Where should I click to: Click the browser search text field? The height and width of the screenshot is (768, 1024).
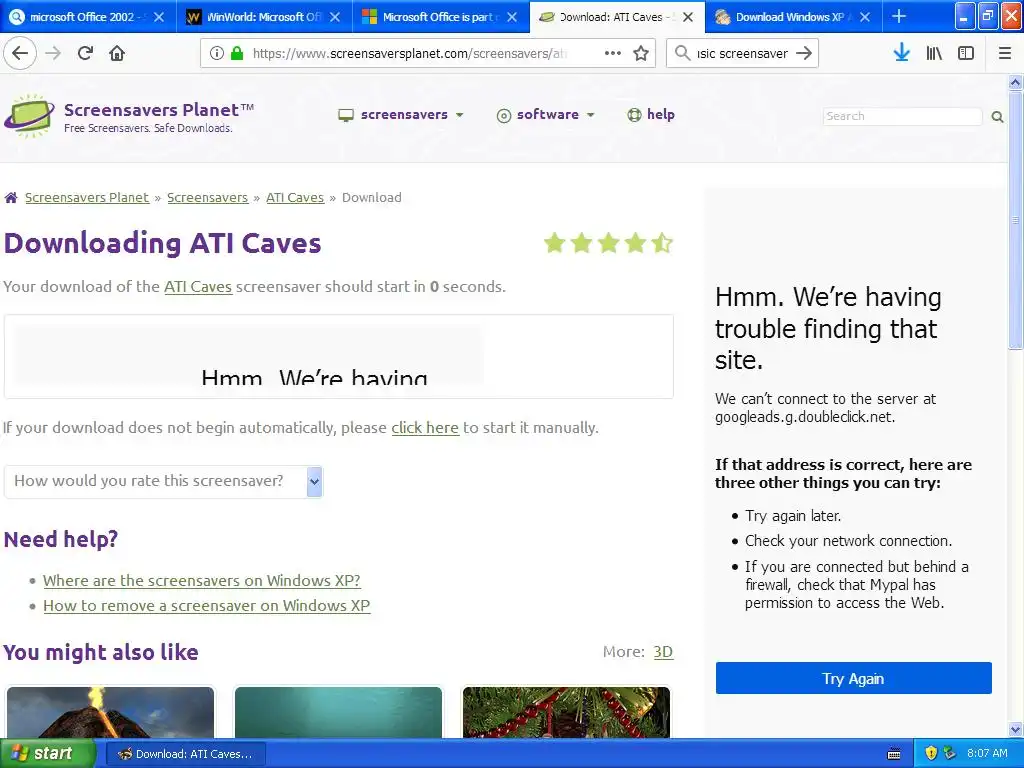point(742,53)
